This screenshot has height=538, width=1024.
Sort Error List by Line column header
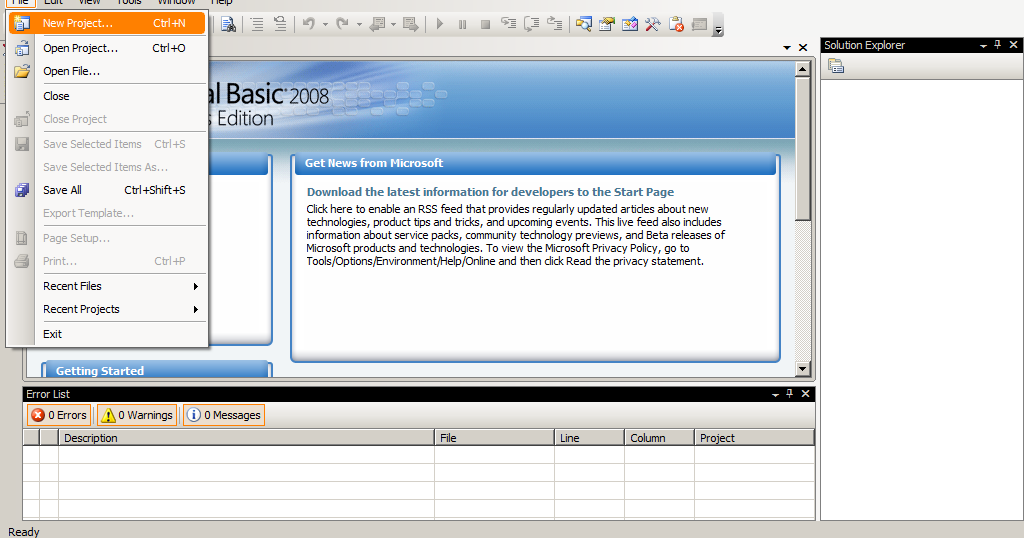[590, 438]
